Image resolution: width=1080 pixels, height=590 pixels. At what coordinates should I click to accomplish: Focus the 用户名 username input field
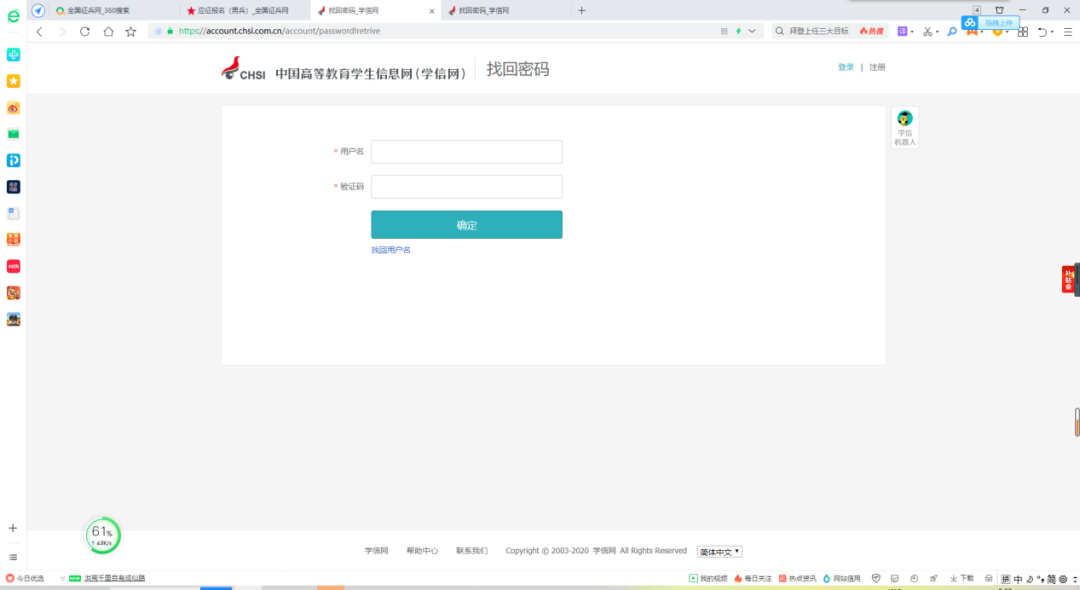466,152
